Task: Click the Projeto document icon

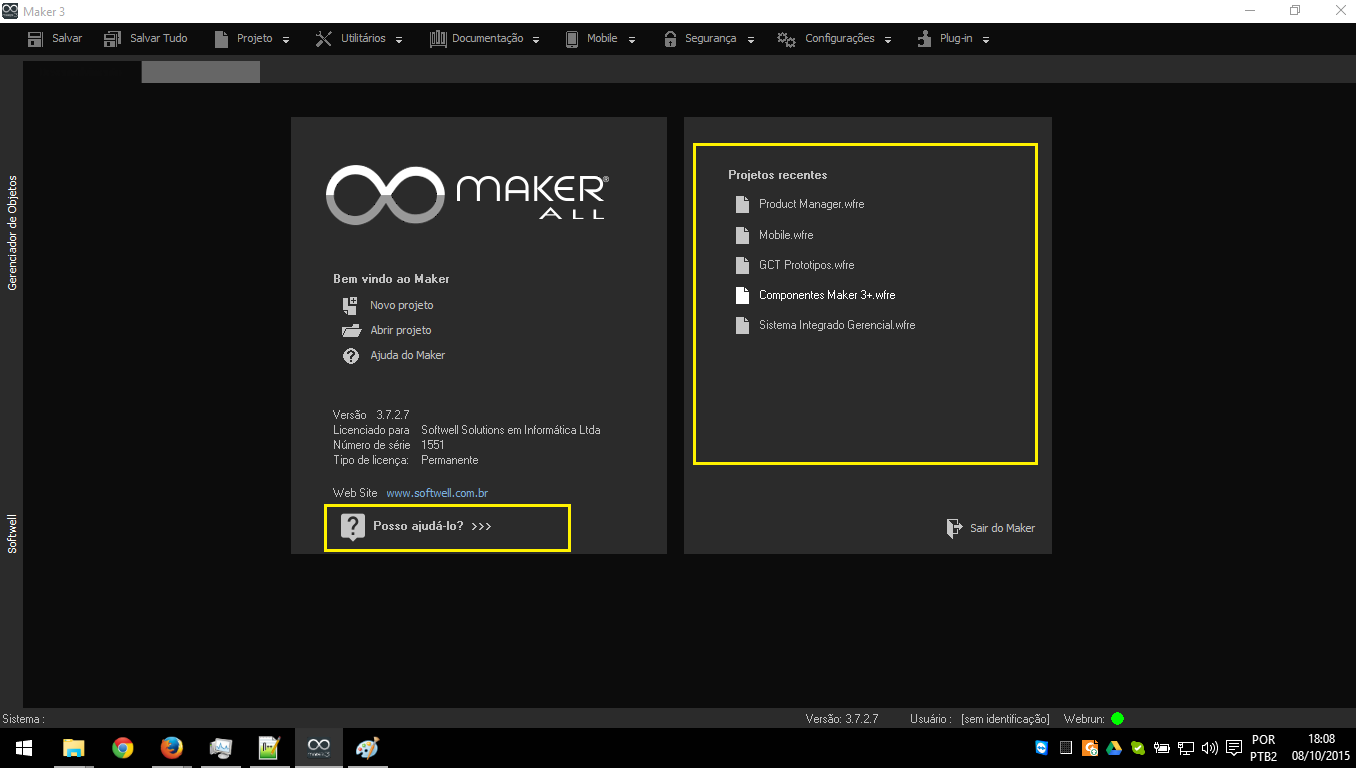Action: click(x=222, y=39)
